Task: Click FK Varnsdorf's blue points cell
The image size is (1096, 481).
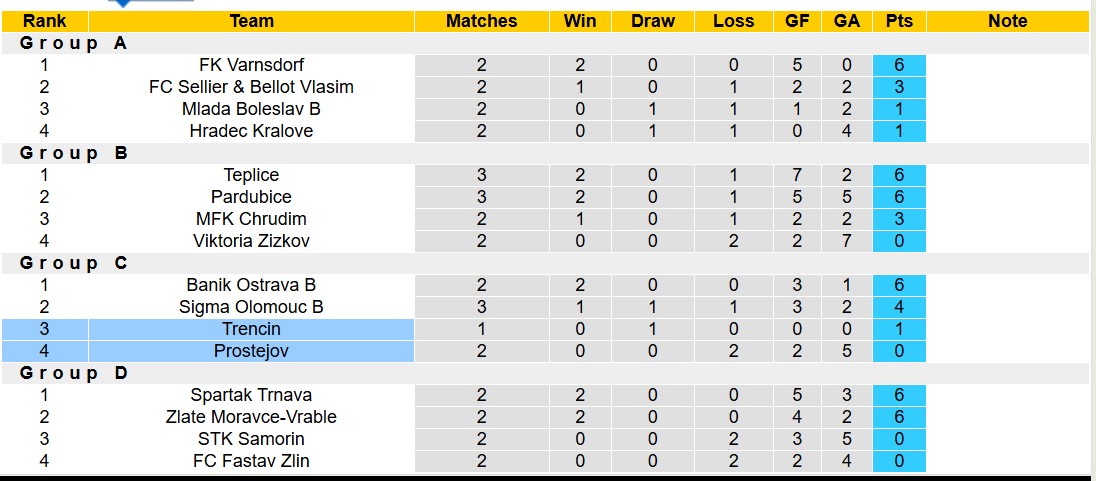Action: (898, 65)
